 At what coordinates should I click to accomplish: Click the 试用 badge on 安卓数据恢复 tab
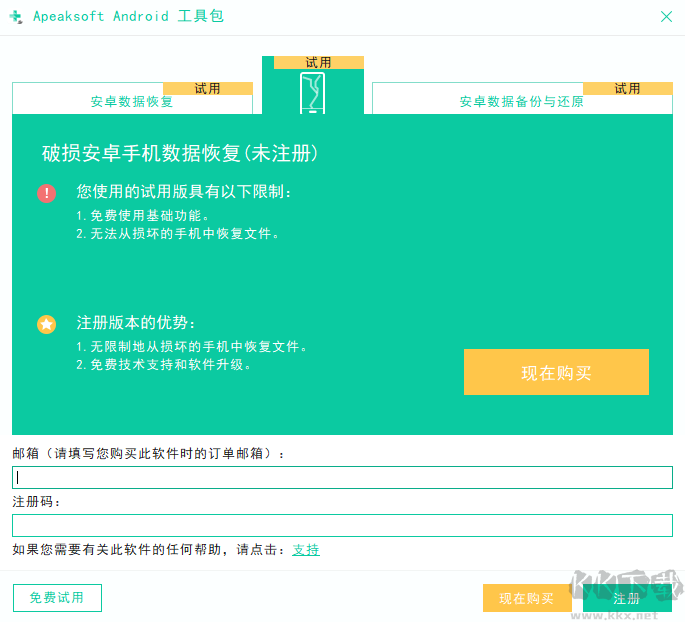pos(208,88)
